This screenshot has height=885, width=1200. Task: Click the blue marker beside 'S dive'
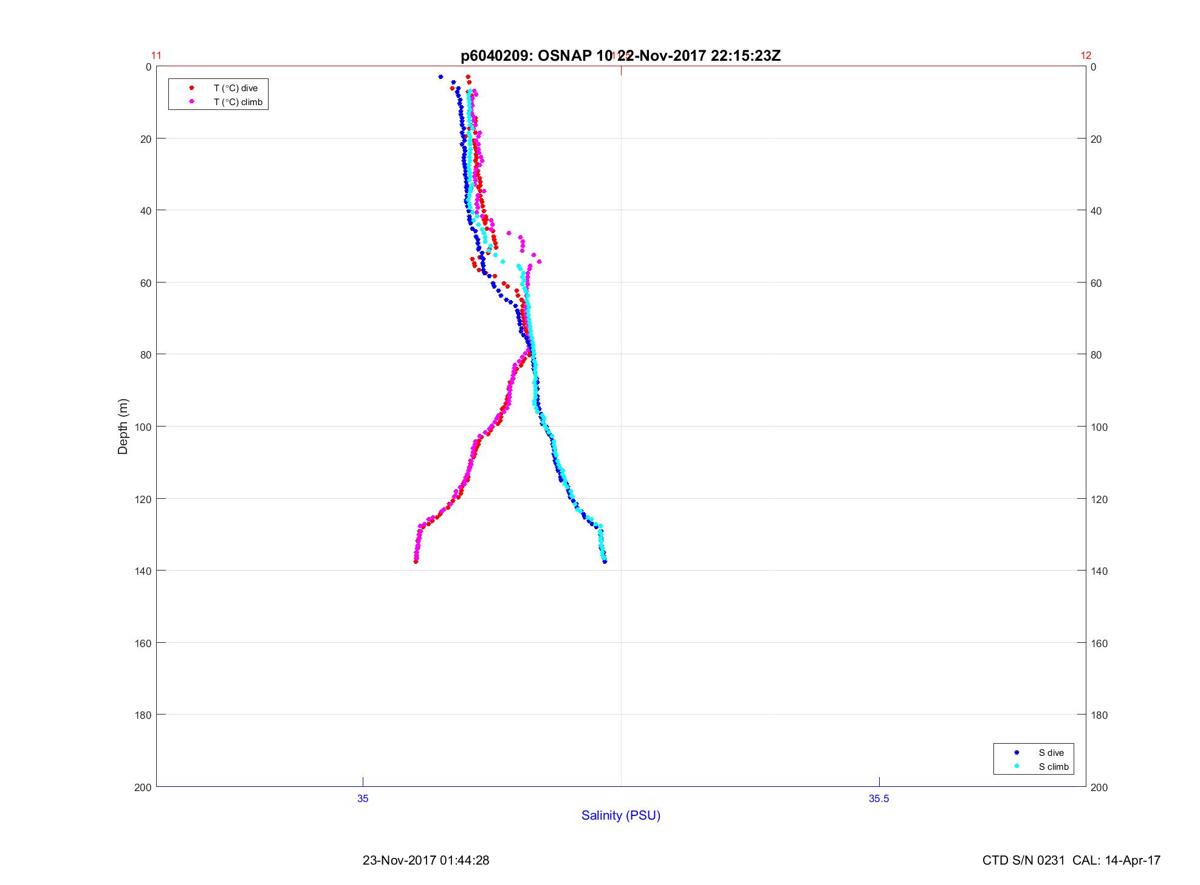1016,752
